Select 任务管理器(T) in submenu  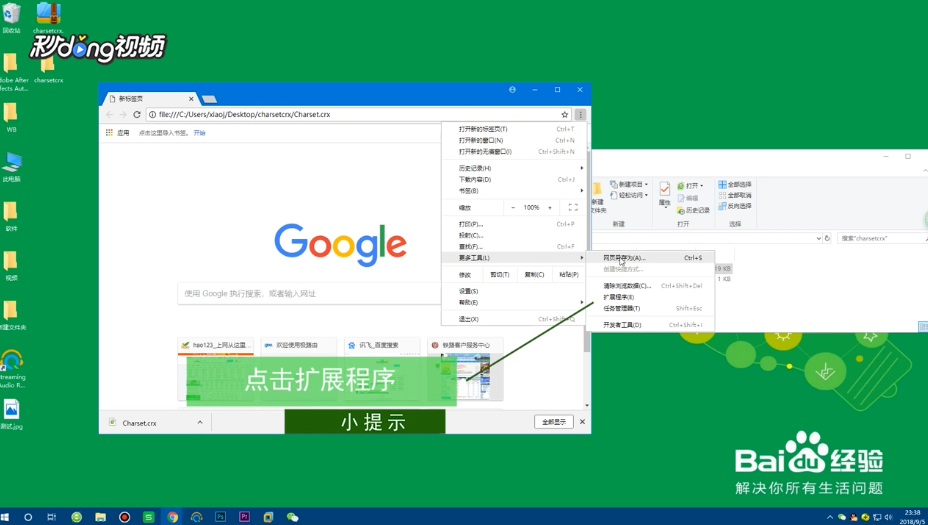point(650,308)
